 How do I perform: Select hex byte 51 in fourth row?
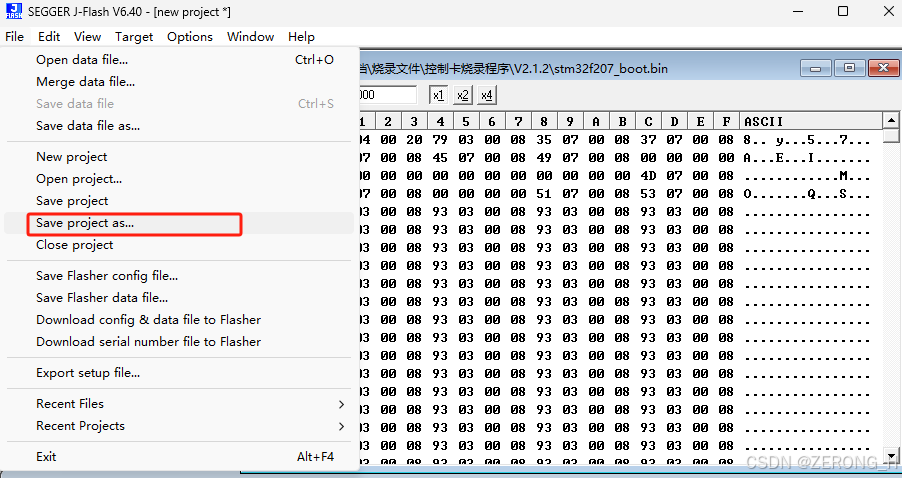[544, 194]
